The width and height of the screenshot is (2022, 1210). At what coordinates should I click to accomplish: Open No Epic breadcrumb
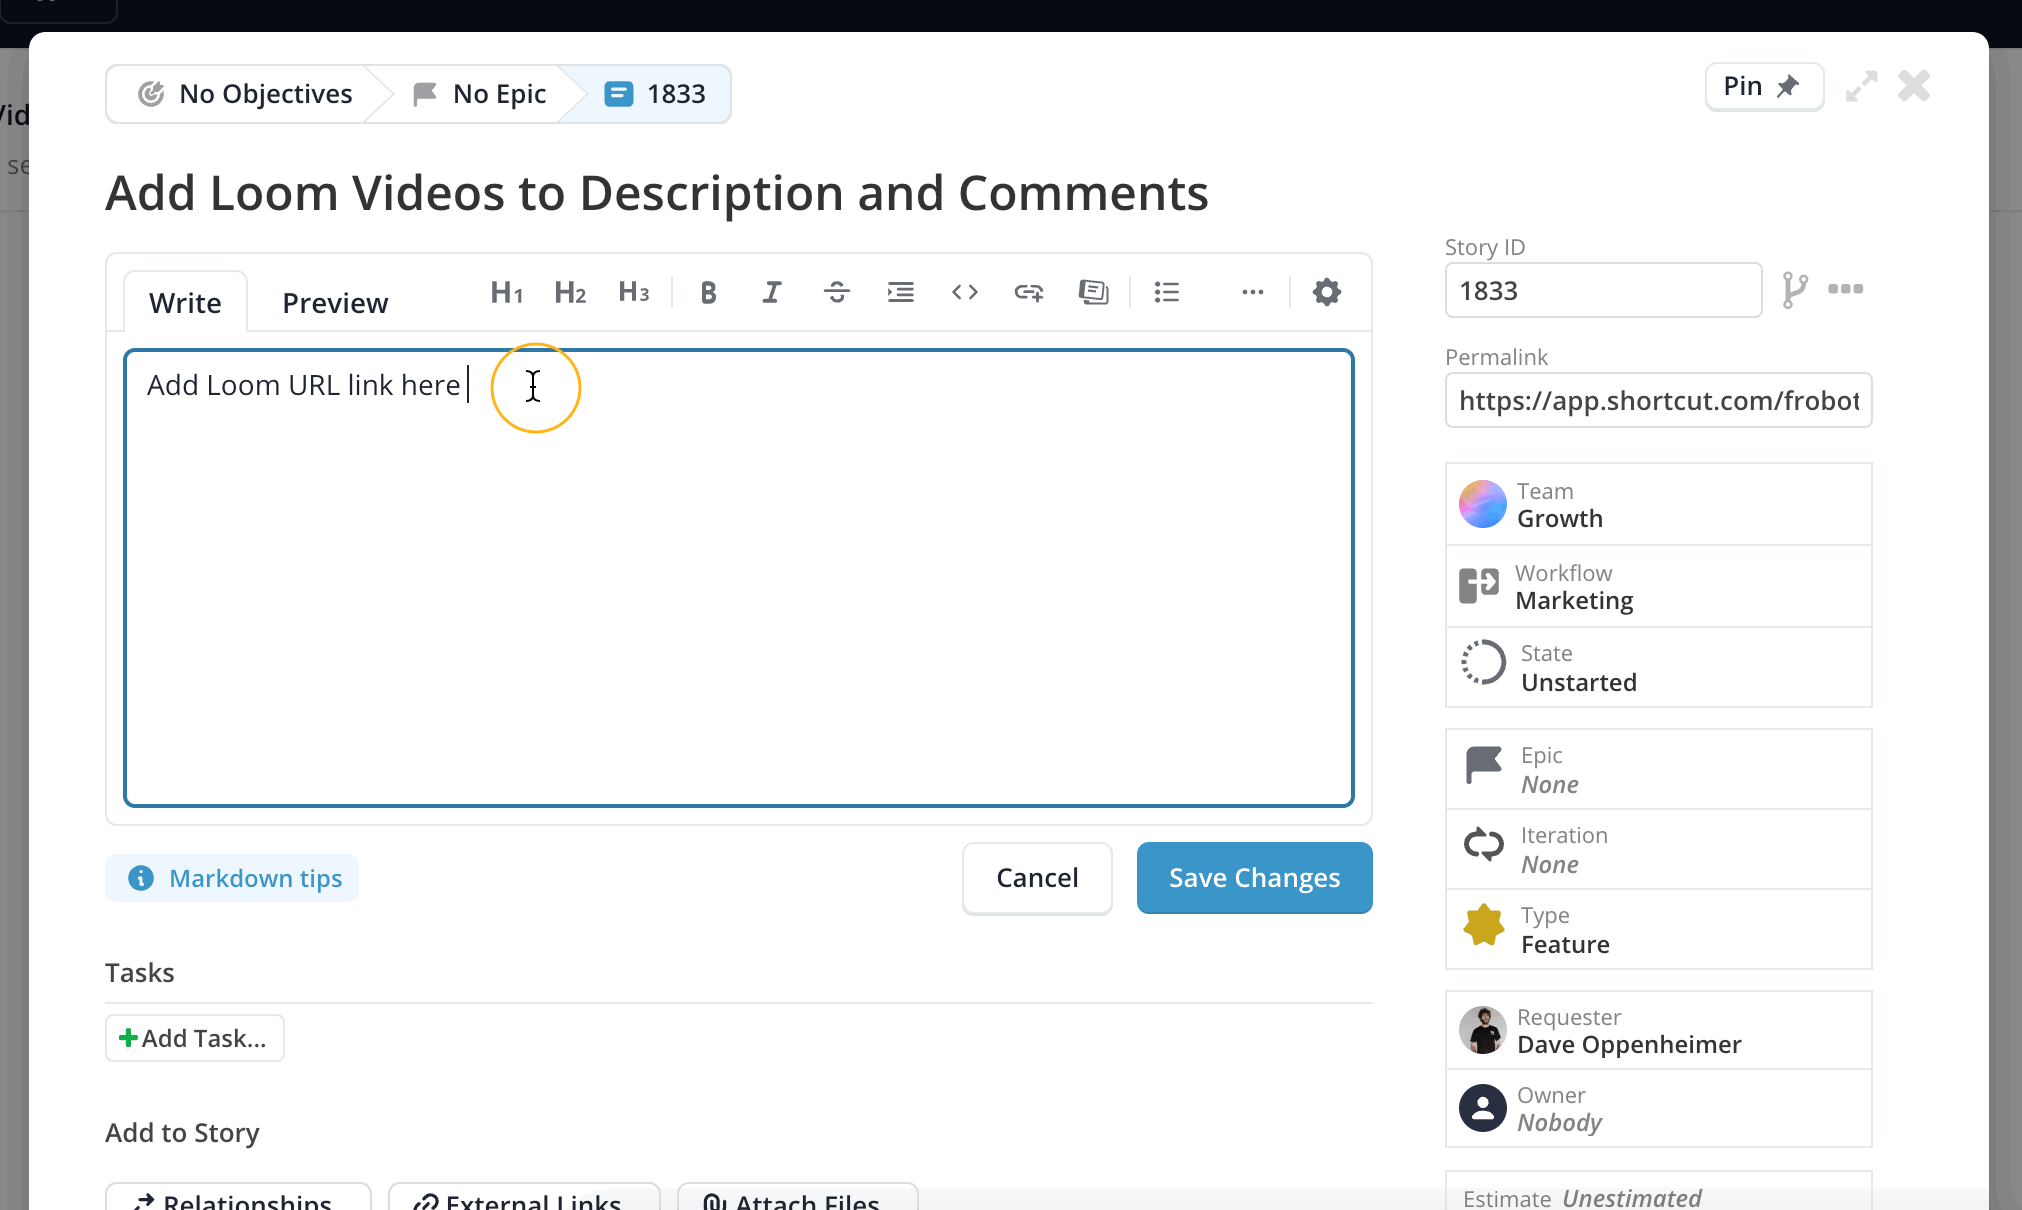click(480, 94)
